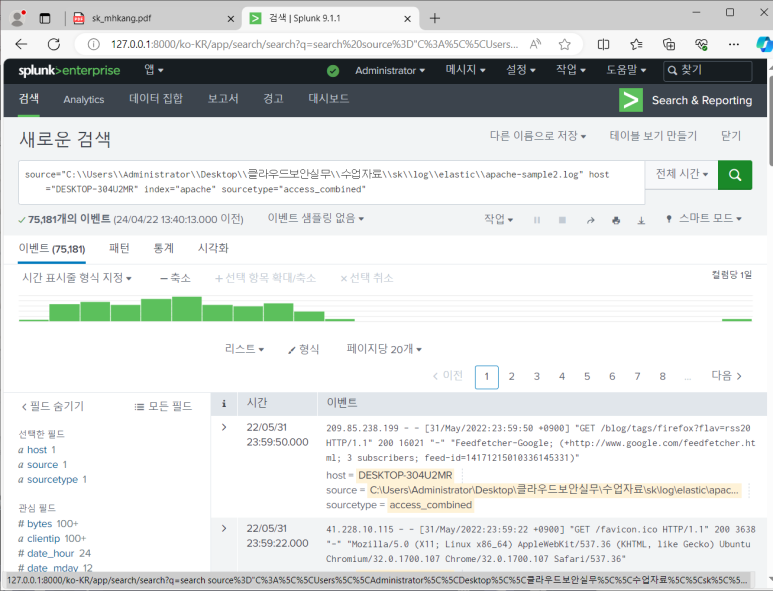Image resolution: width=773 pixels, height=591 pixels.
Task: Click into the search query input
Action: coord(331,182)
